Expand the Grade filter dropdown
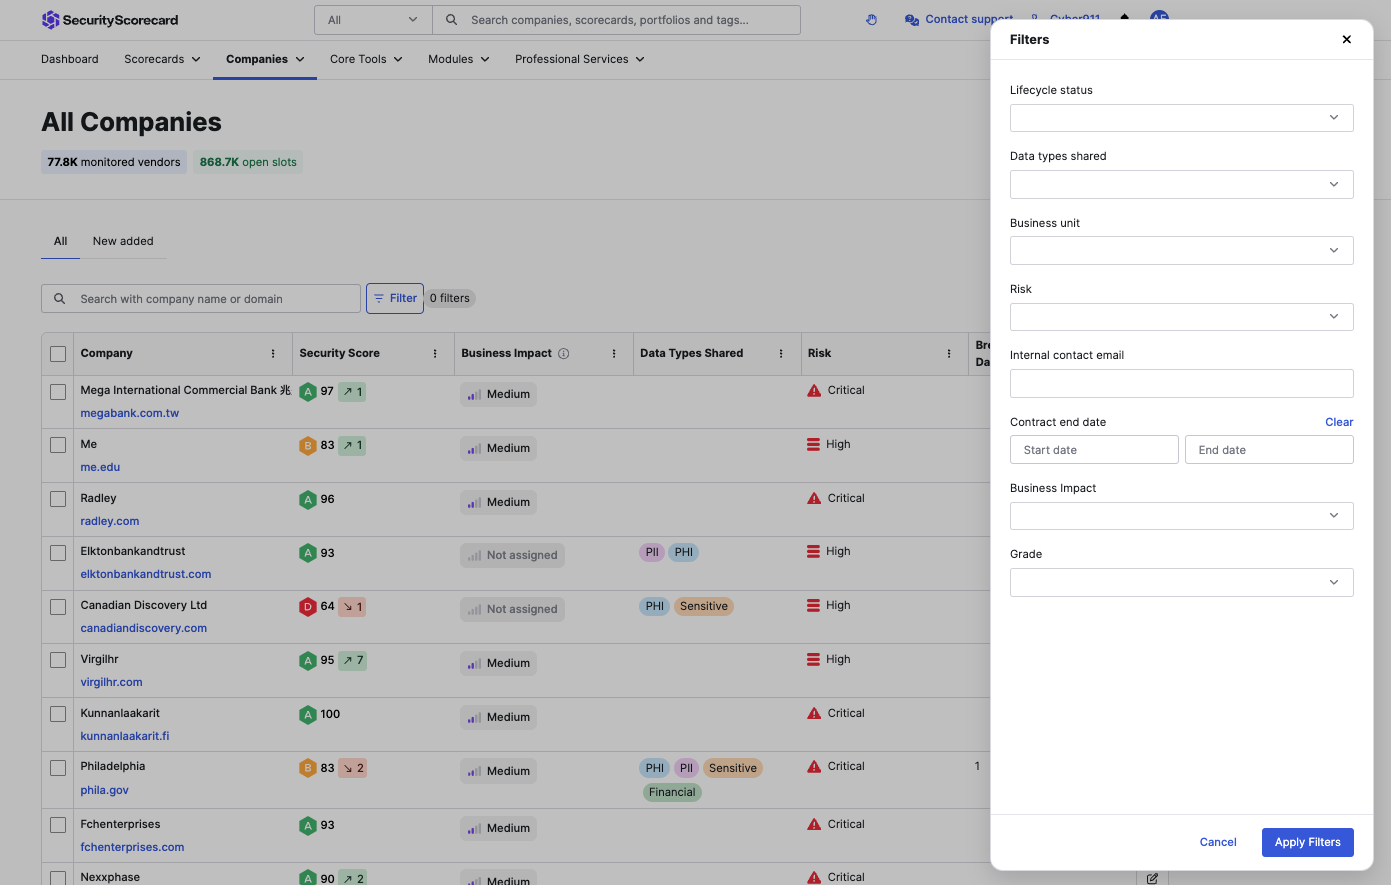This screenshot has width=1391, height=885. (x=1182, y=583)
